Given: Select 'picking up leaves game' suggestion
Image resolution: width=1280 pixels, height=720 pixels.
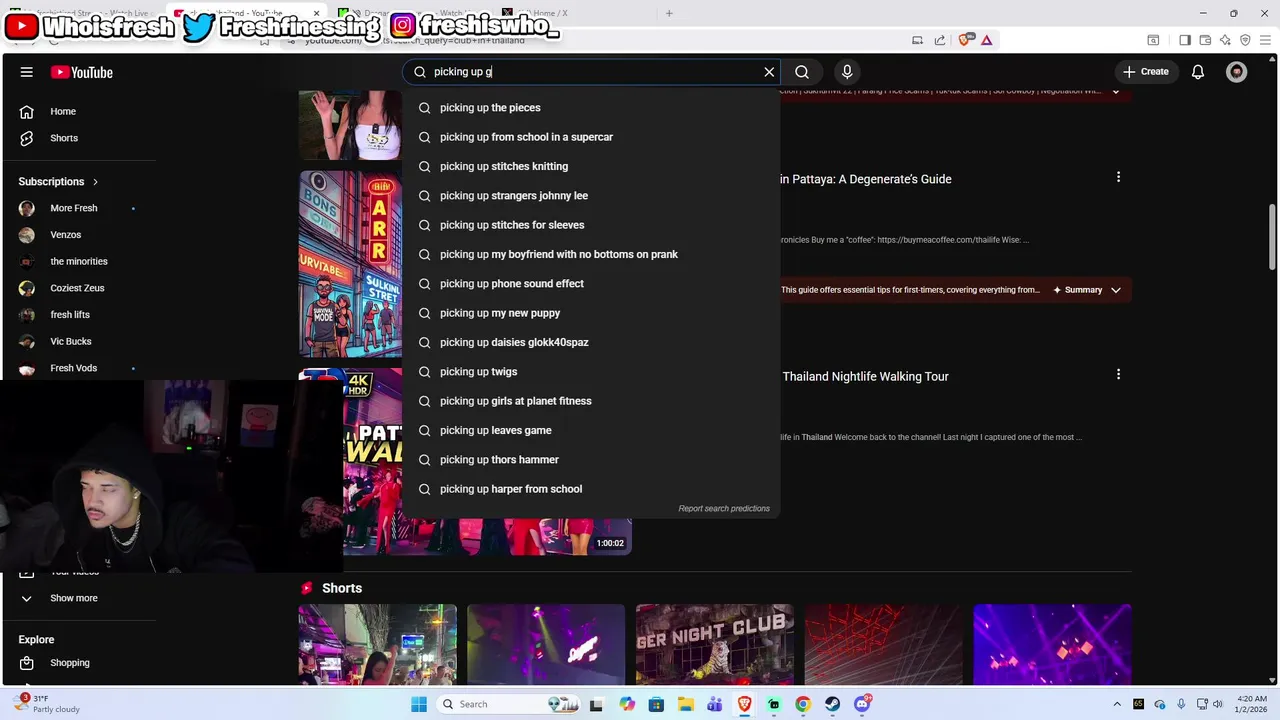Looking at the screenshot, I should coord(591,430).
